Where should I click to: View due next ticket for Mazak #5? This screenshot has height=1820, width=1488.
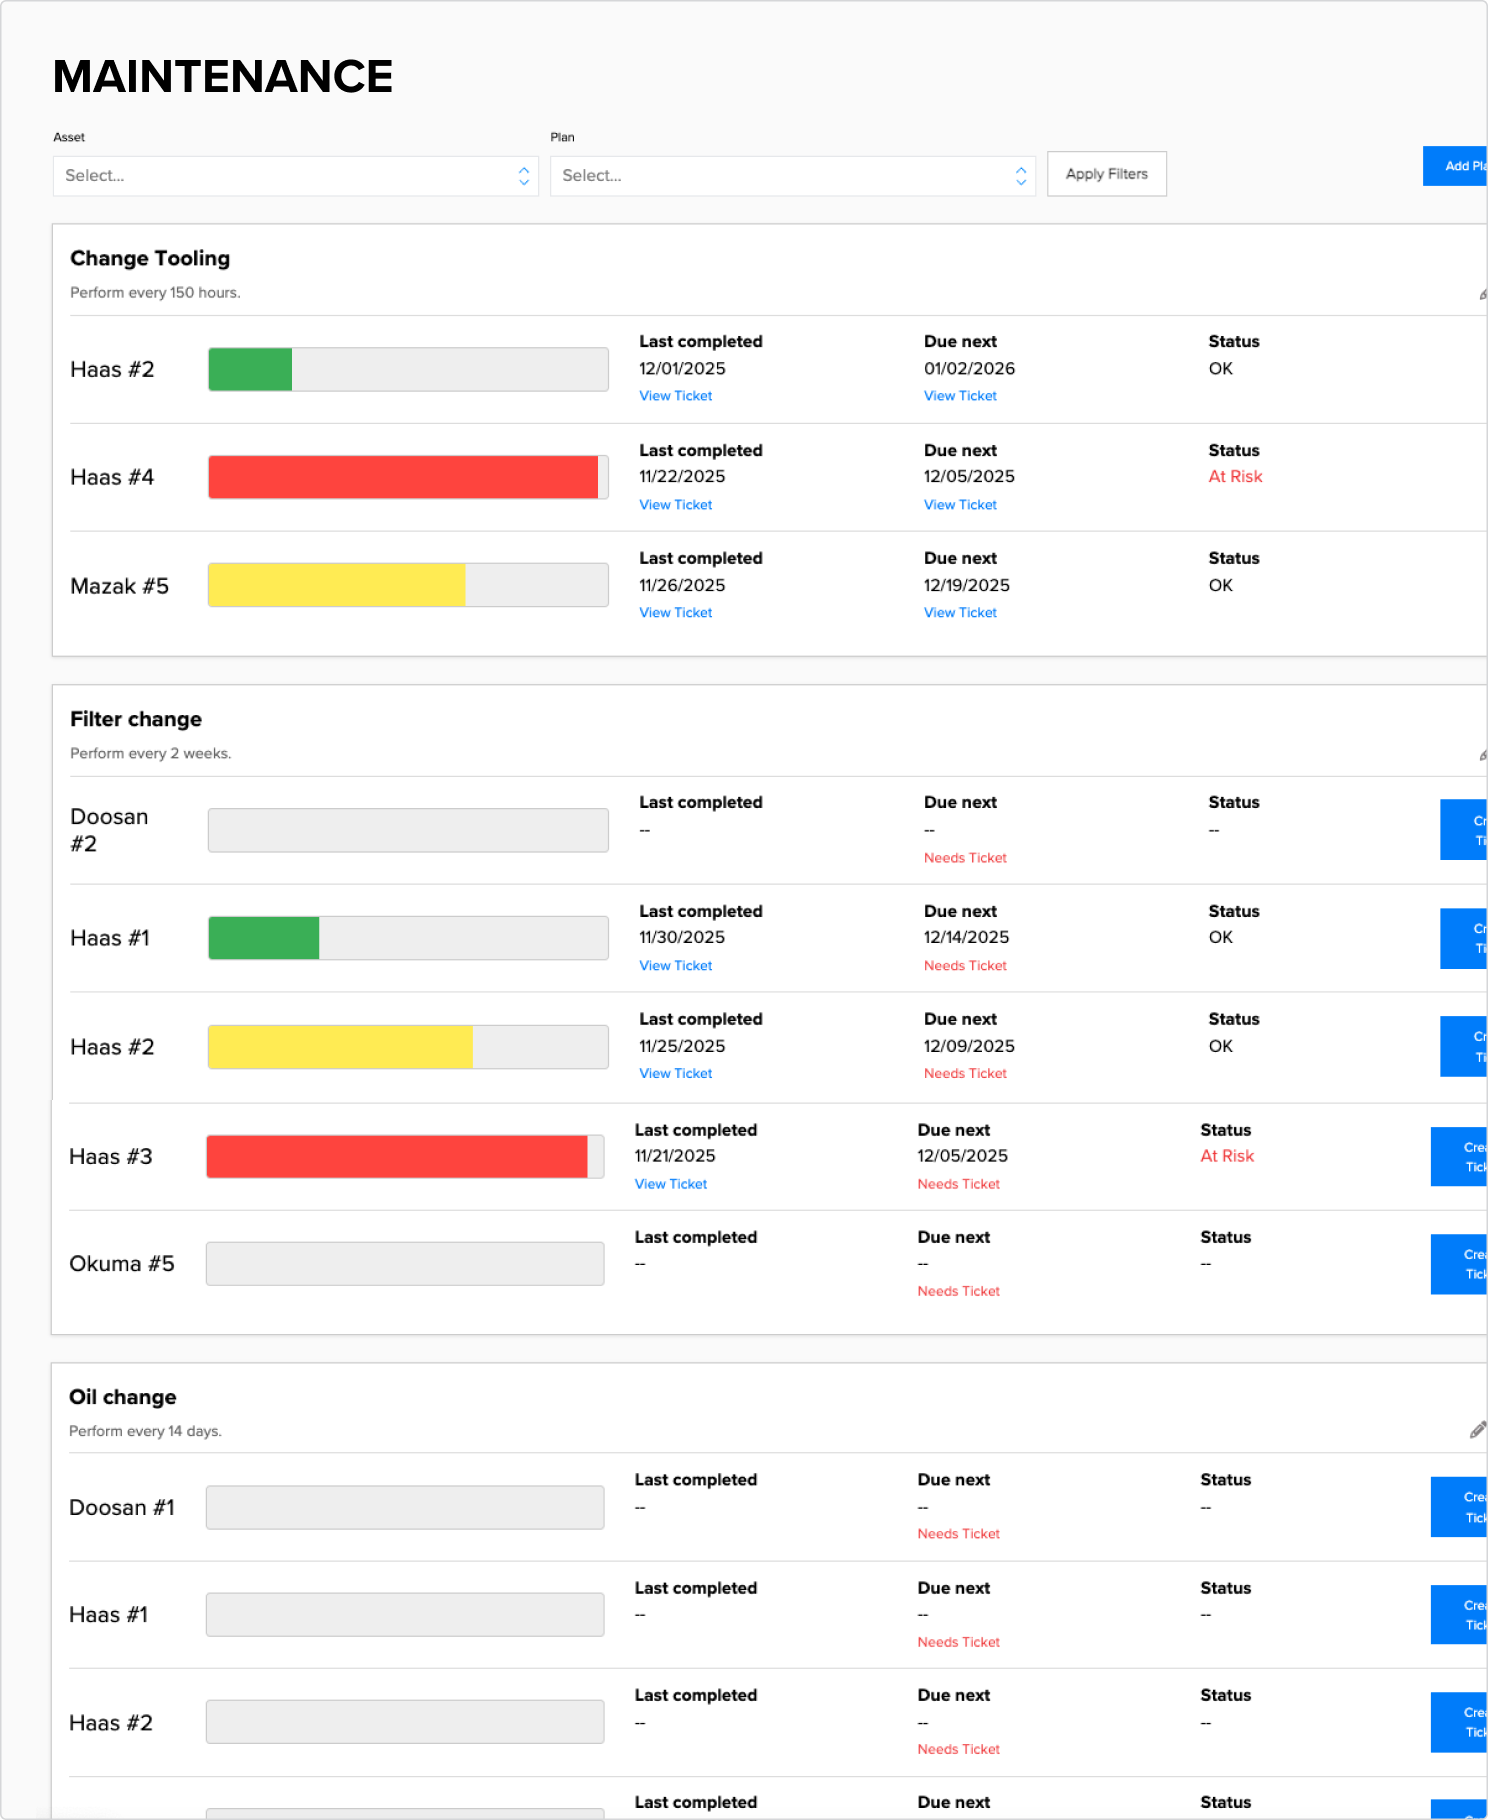pyautogui.click(x=960, y=613)
